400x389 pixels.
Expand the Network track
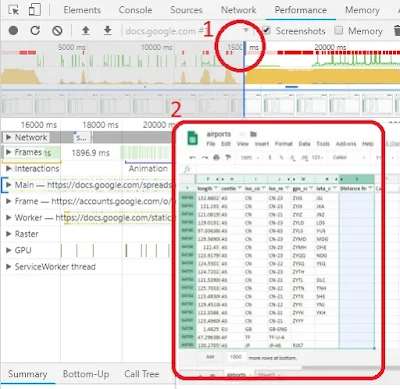tap(9, 137)
